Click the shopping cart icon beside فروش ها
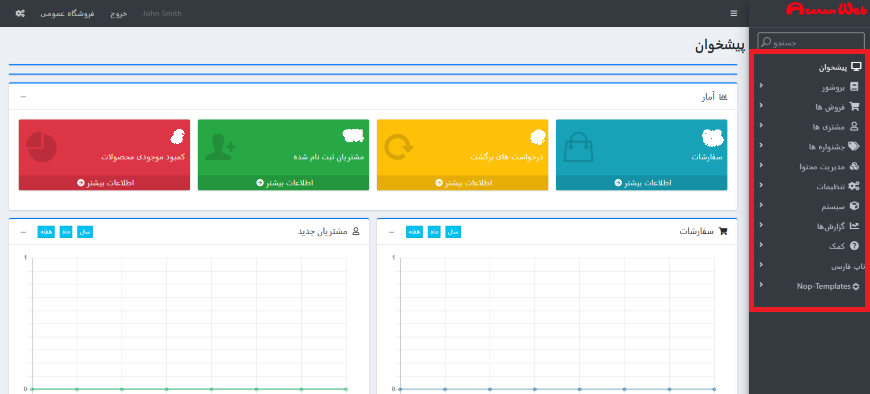Viewport: 870px width, 394px height. click(854, 107)
